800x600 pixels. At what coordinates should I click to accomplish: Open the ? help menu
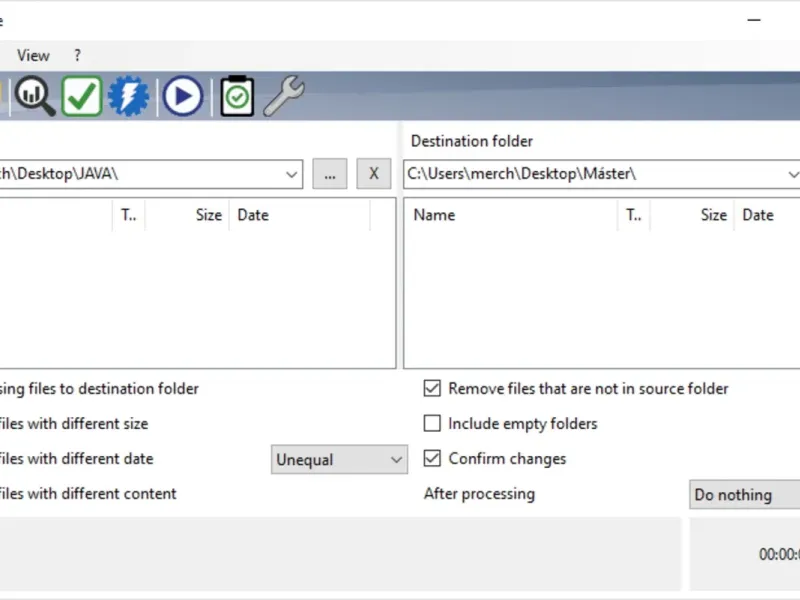(x=77, y=55)
